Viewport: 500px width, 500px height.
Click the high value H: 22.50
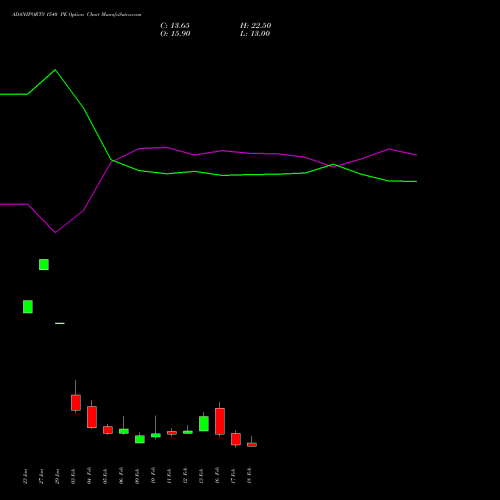[x=256, y=26]
